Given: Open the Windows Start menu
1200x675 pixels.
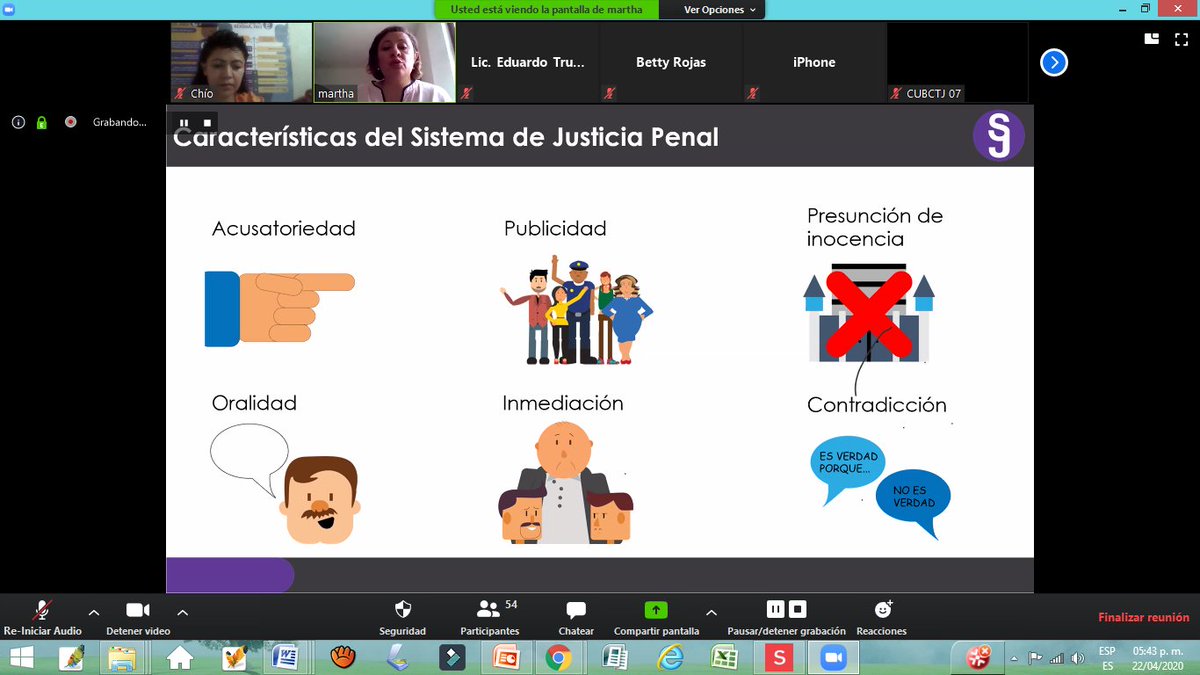Looking at the screenshot, I should point(22,657).
